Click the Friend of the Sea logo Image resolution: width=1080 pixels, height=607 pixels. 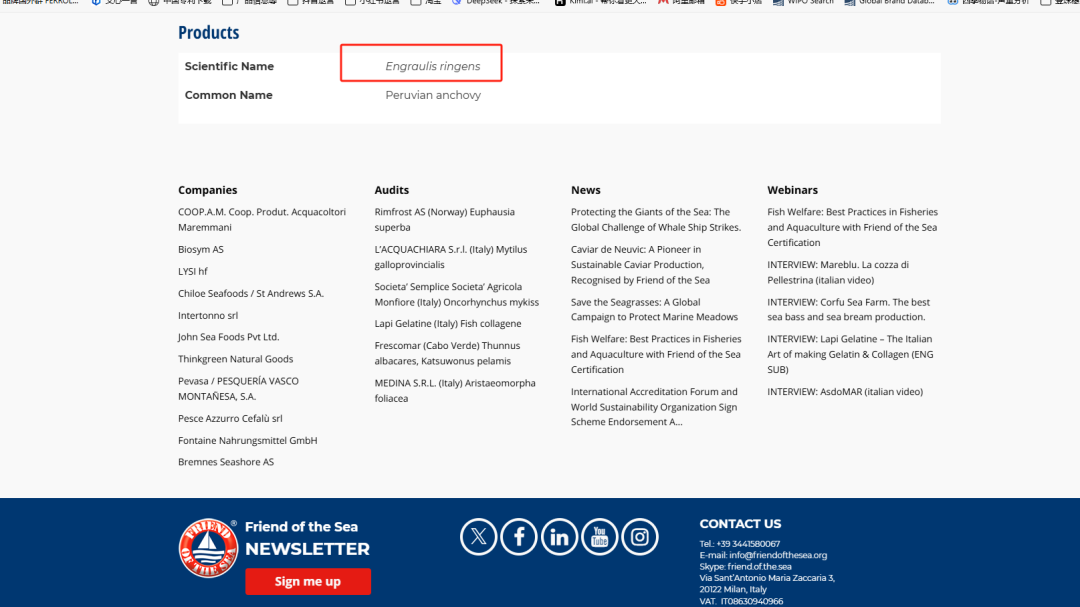click(x=208, y=548)
